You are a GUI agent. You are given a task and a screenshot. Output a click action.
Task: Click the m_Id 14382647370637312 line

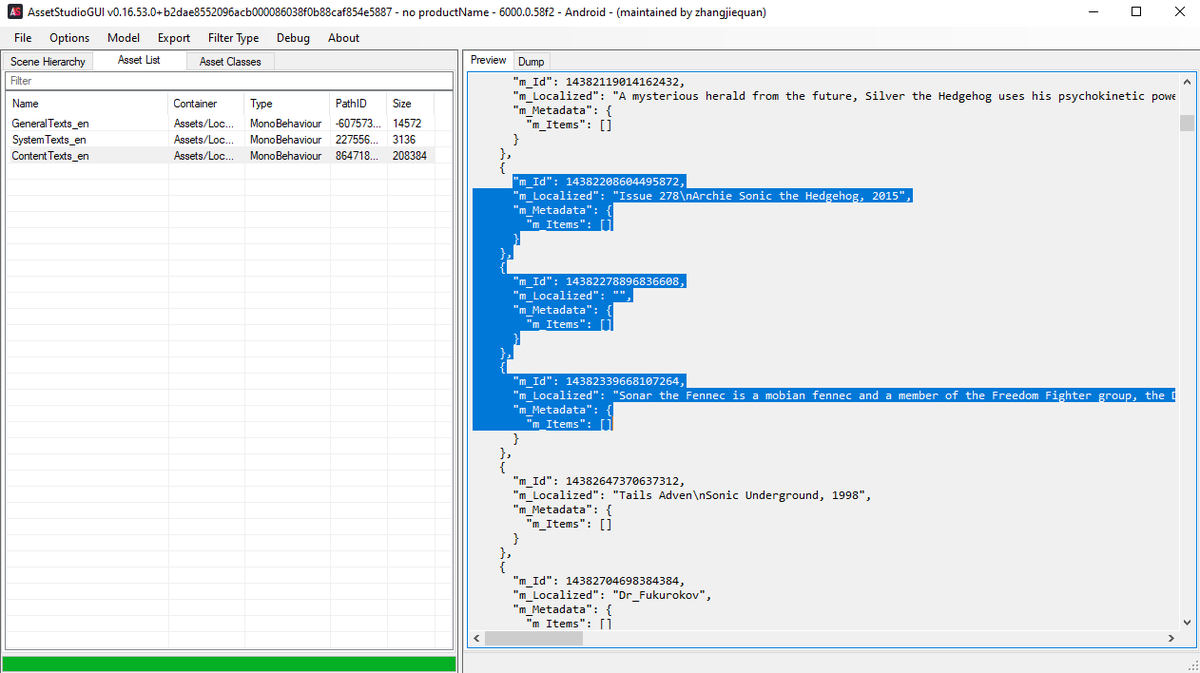click(599, 481)
